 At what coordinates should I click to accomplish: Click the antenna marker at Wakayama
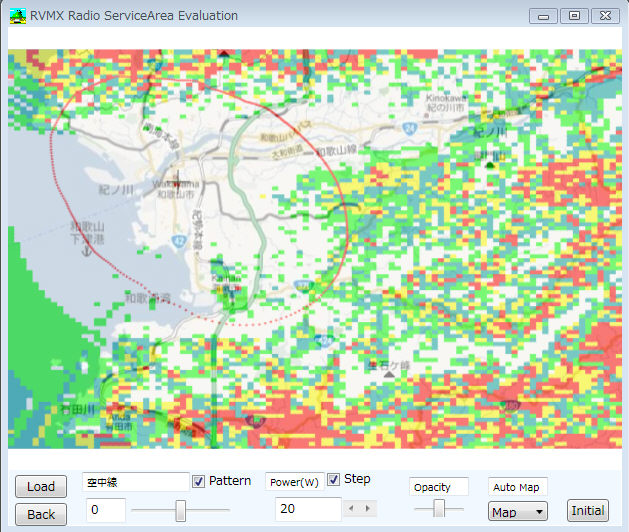[x=178, y=182]
